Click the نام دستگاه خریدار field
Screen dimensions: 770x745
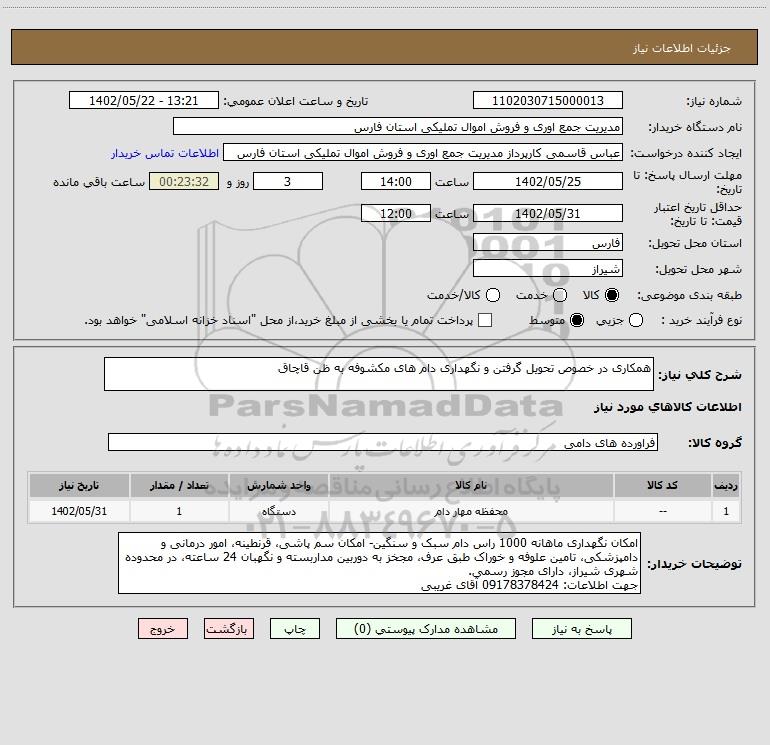[398, 127]
